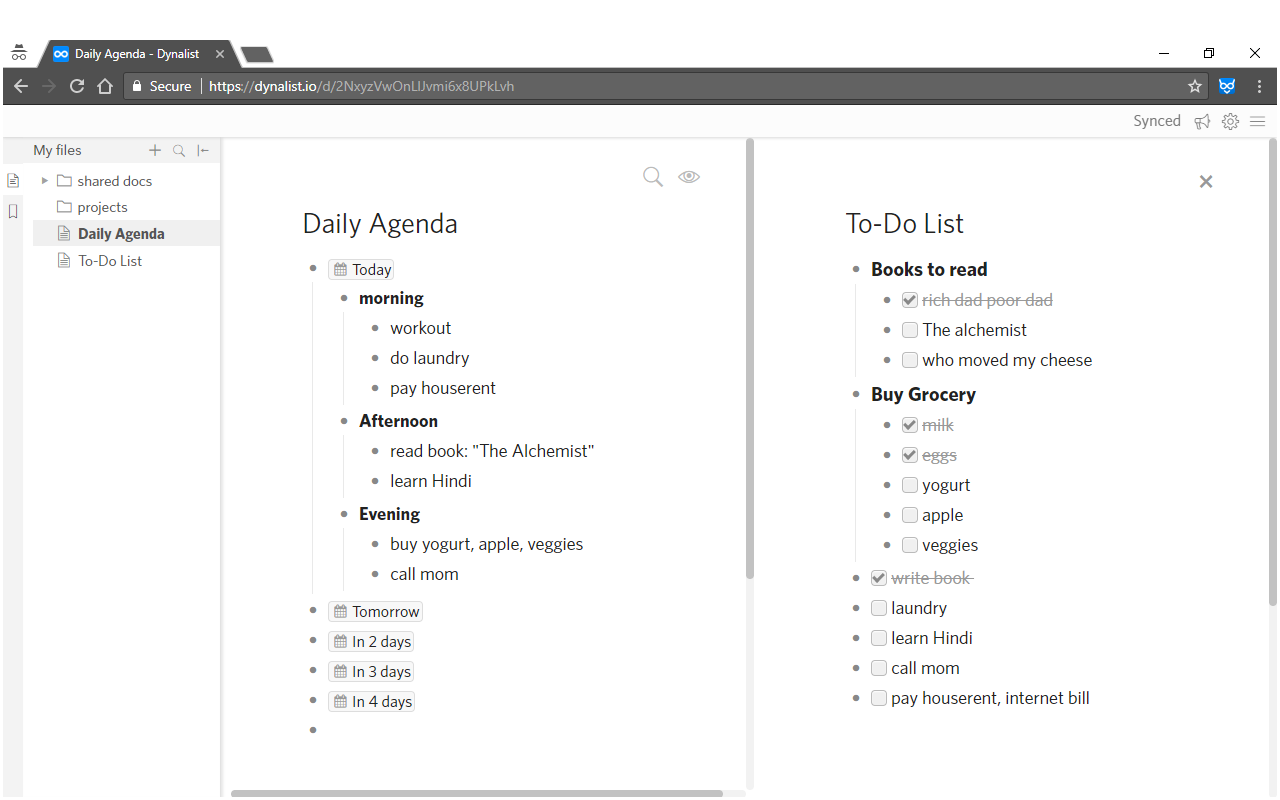Click the bullet beside the Today item
This screenshot has width=1280, height=800.
[313, 269]
